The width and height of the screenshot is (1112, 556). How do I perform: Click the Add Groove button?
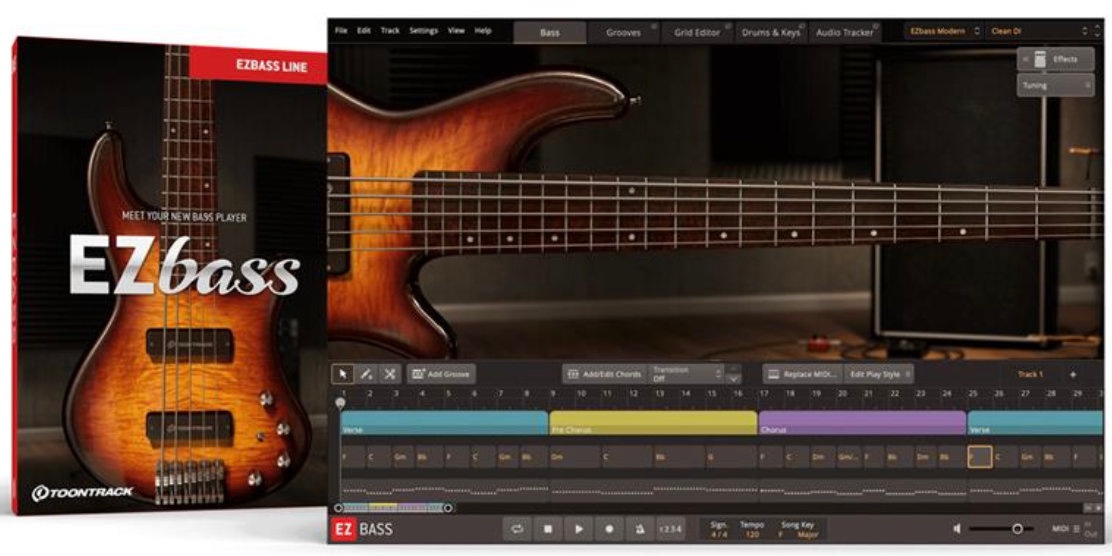pyautogui.click(x=440, y=374)
